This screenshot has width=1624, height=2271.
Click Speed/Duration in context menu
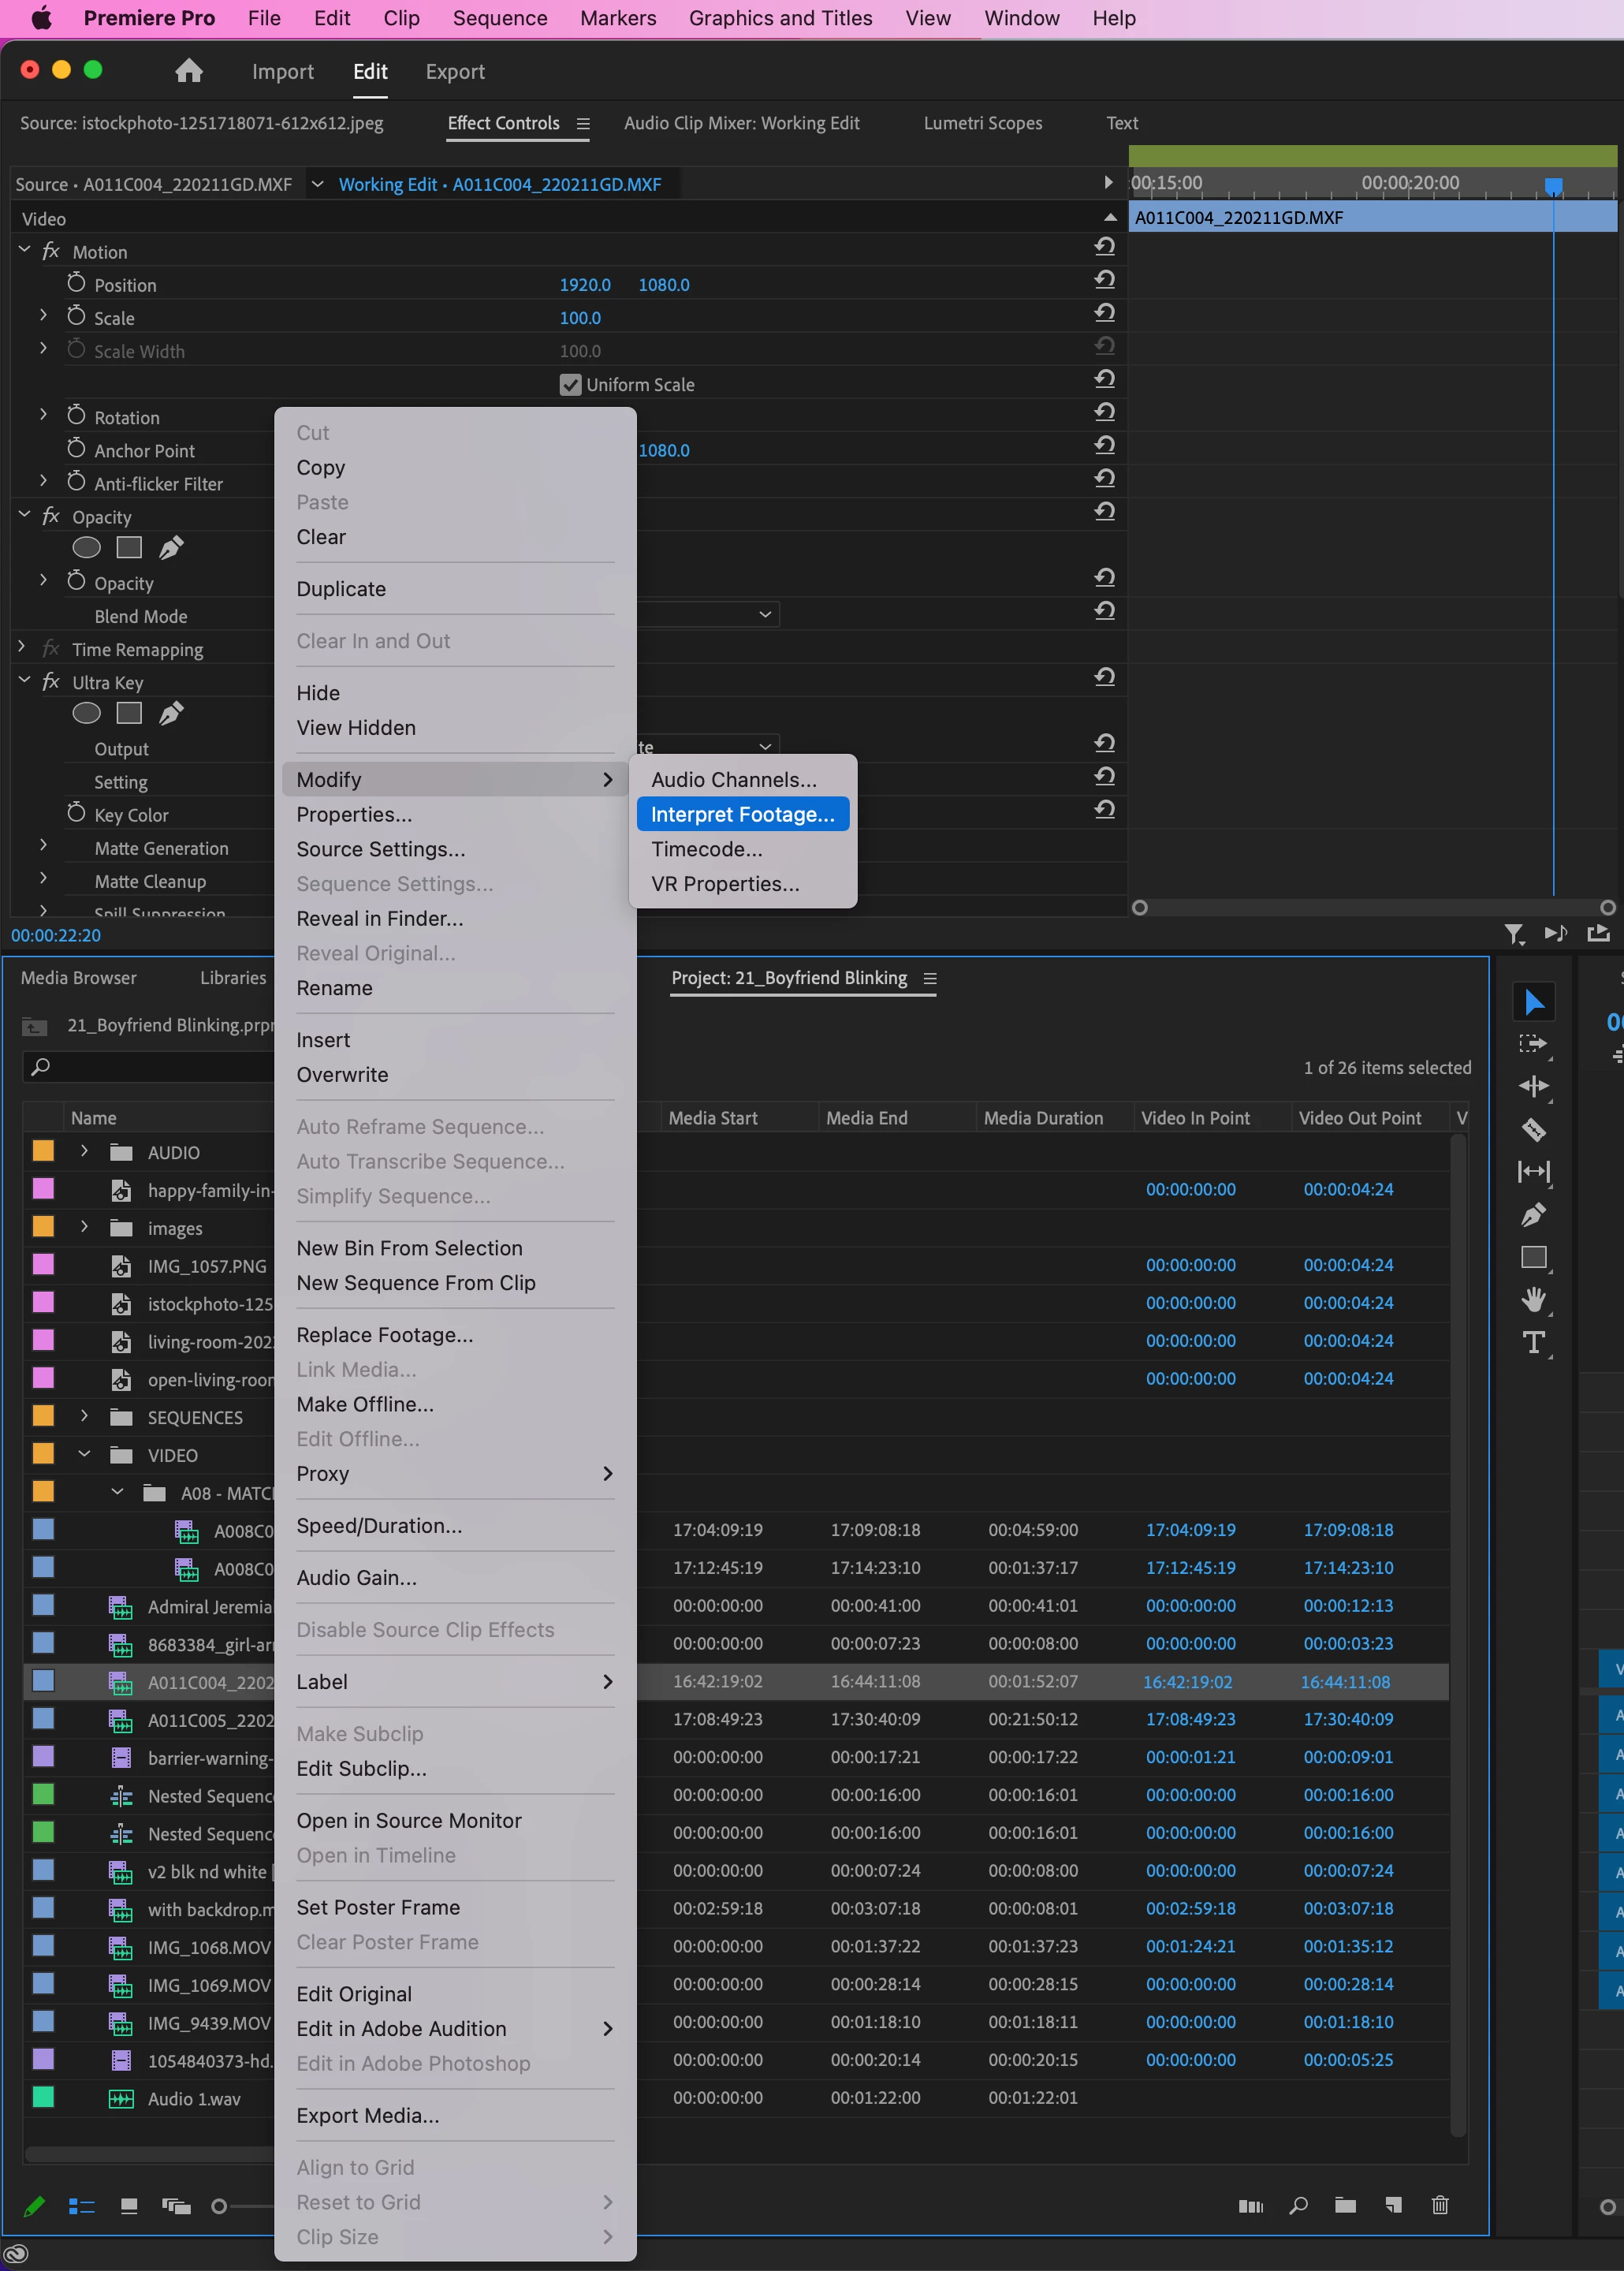(x=379, y=1525)
